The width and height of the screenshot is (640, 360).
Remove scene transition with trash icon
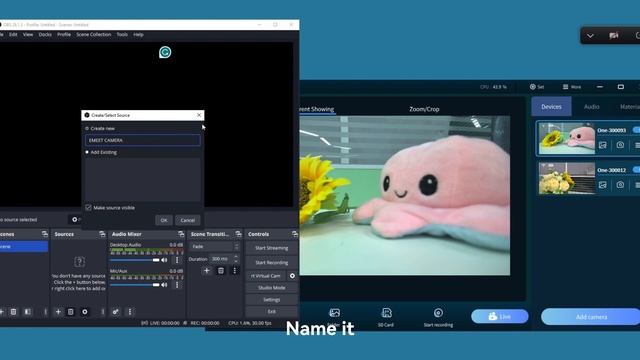[x=221, y=271]
